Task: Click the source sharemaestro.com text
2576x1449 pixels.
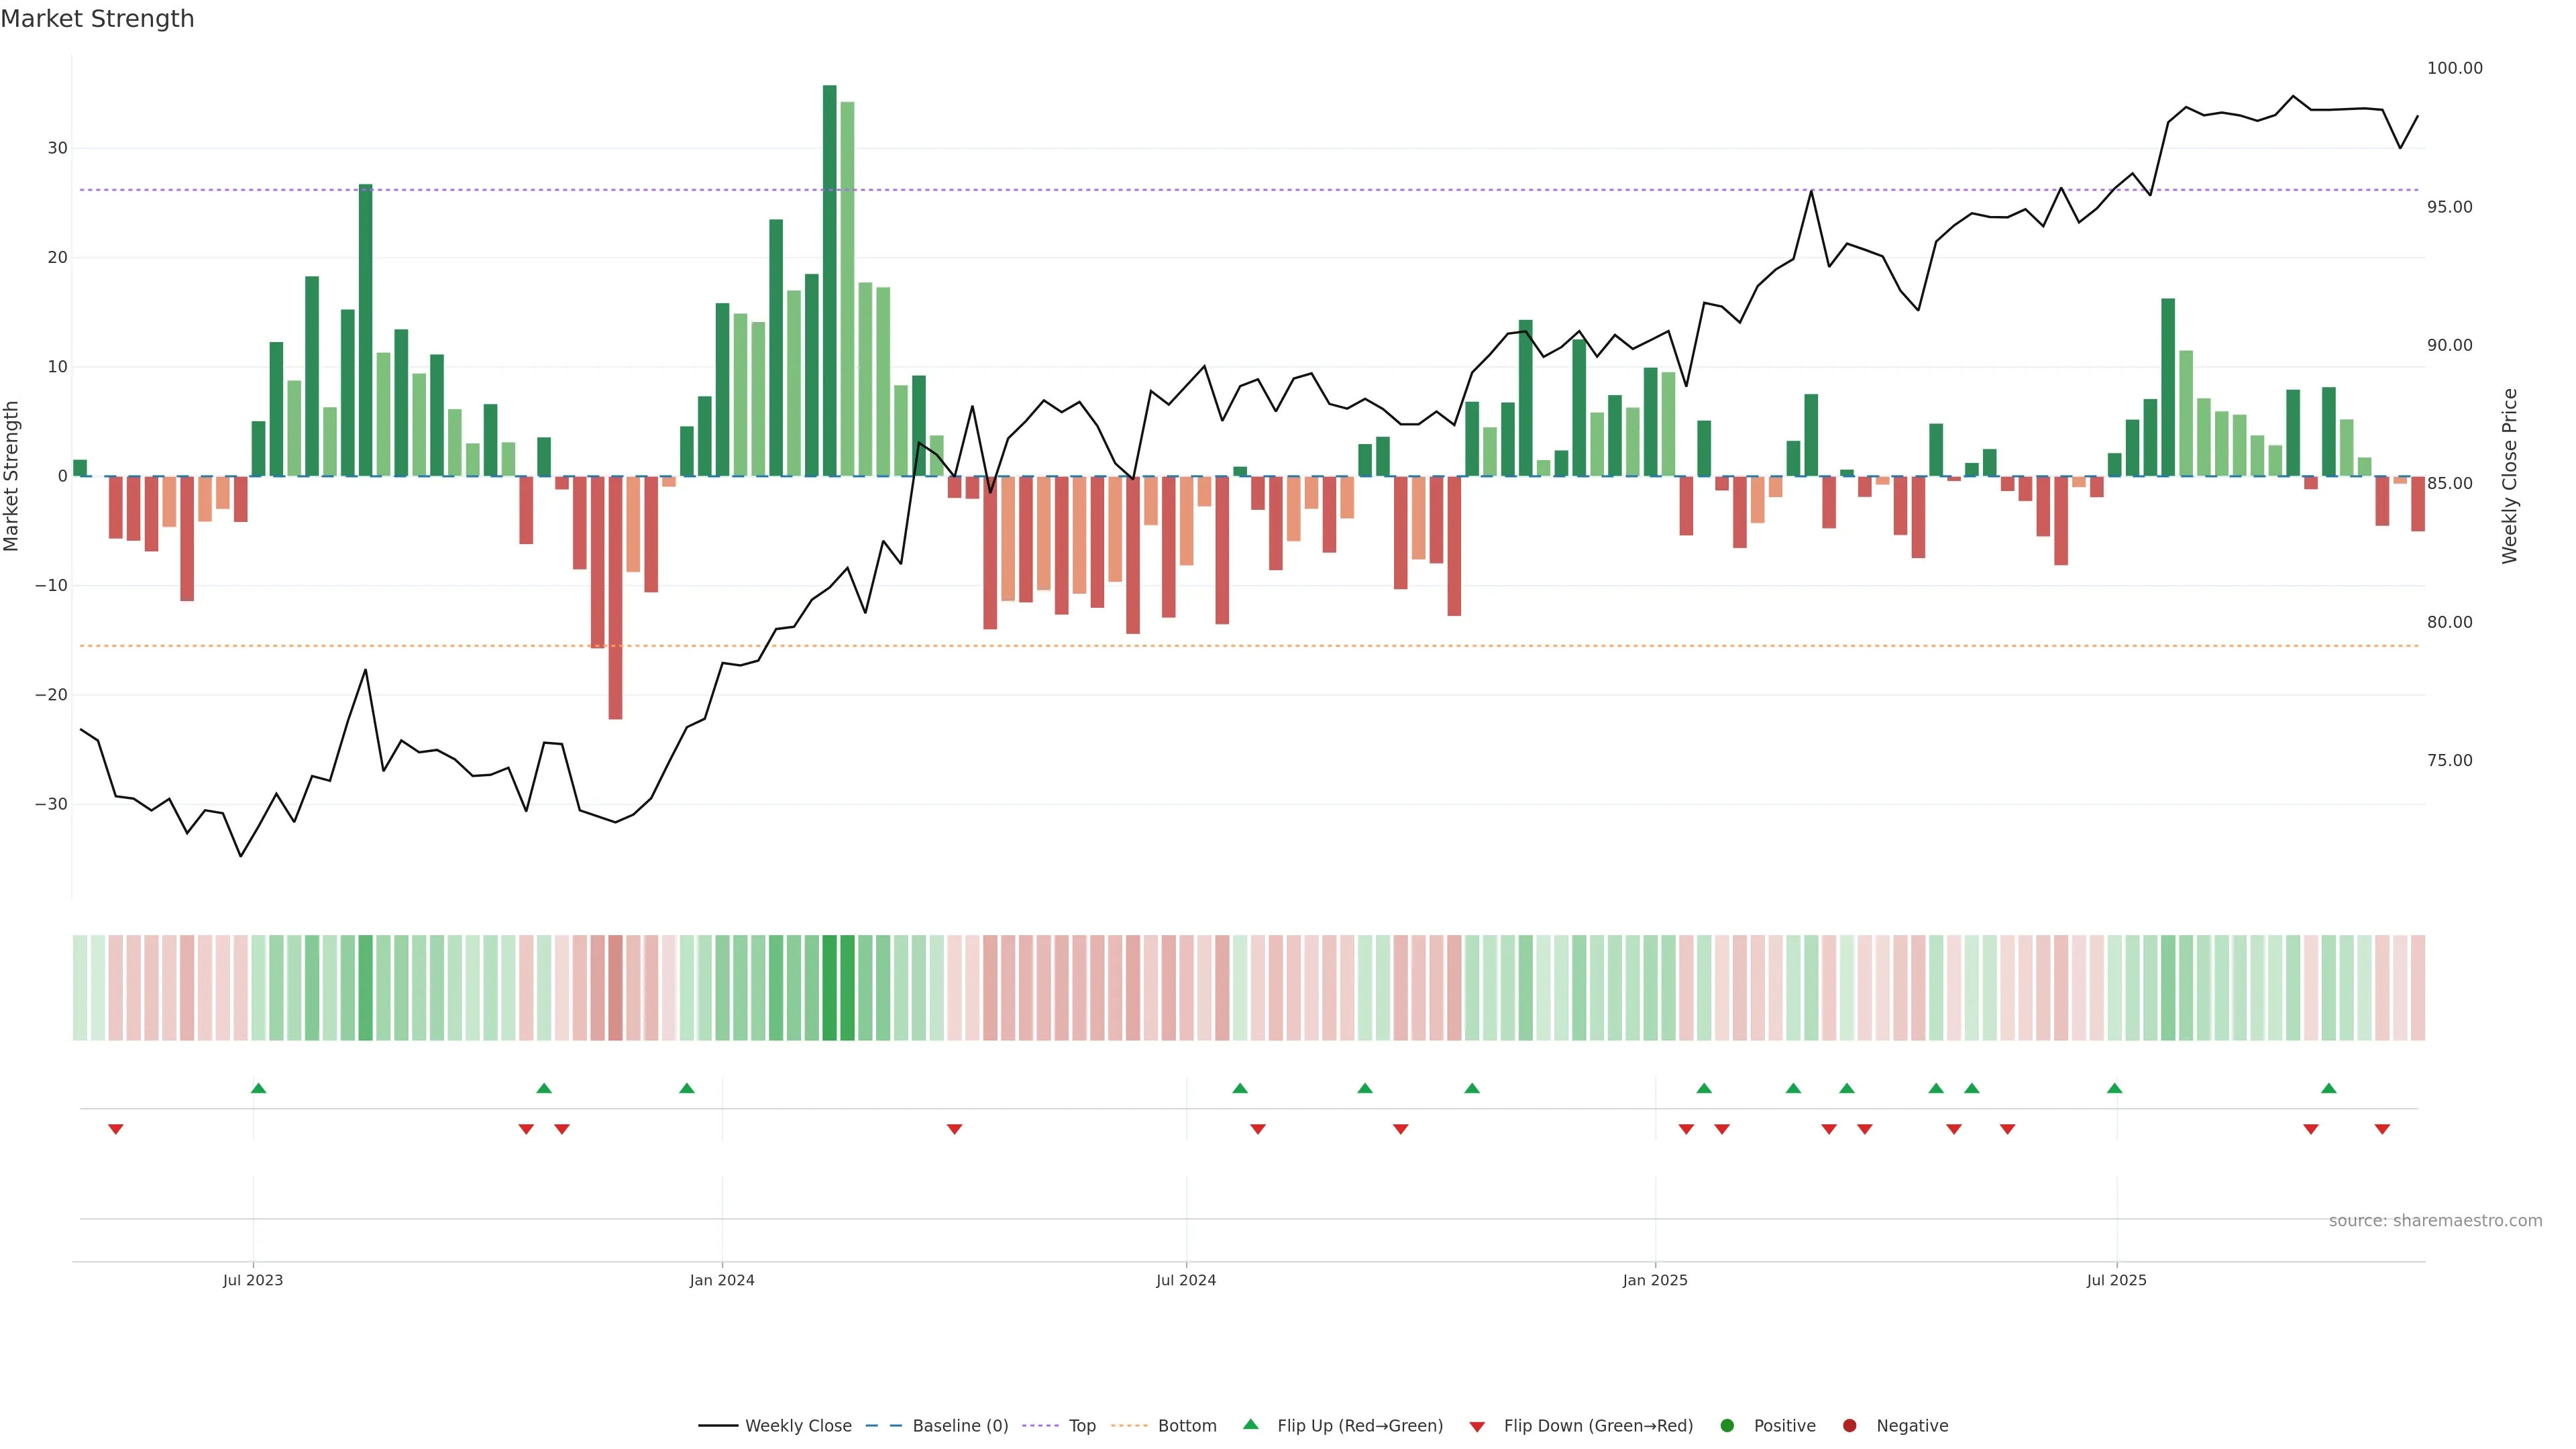Action: (x=2435, y=1220)
